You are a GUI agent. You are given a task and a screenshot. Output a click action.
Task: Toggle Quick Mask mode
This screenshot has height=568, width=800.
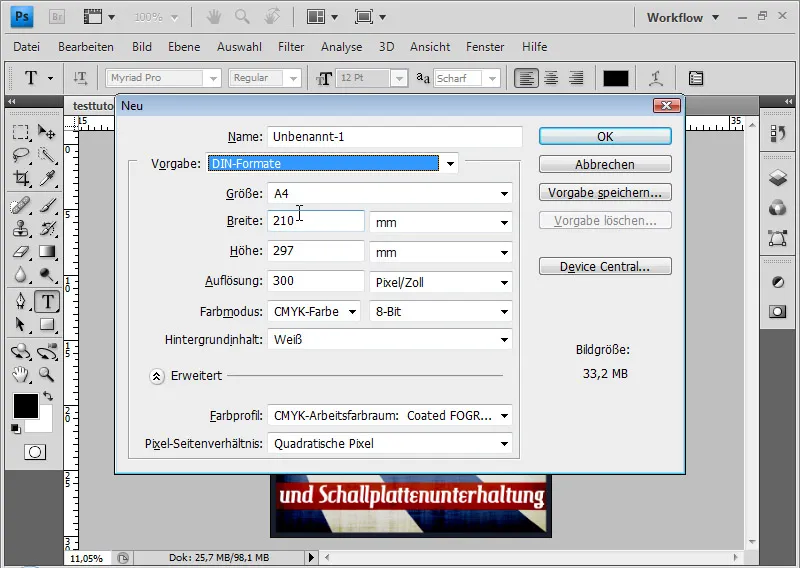[35, 452]
